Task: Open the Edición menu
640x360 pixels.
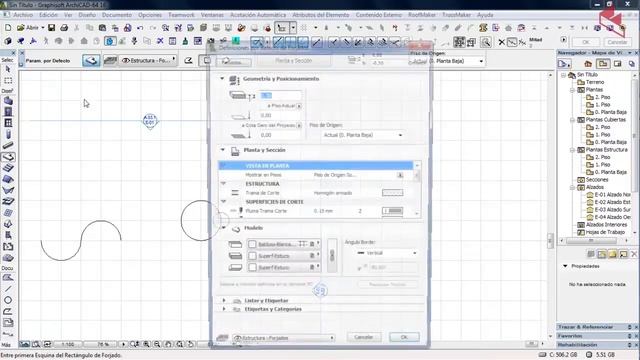Action: (x=48, y=15)
